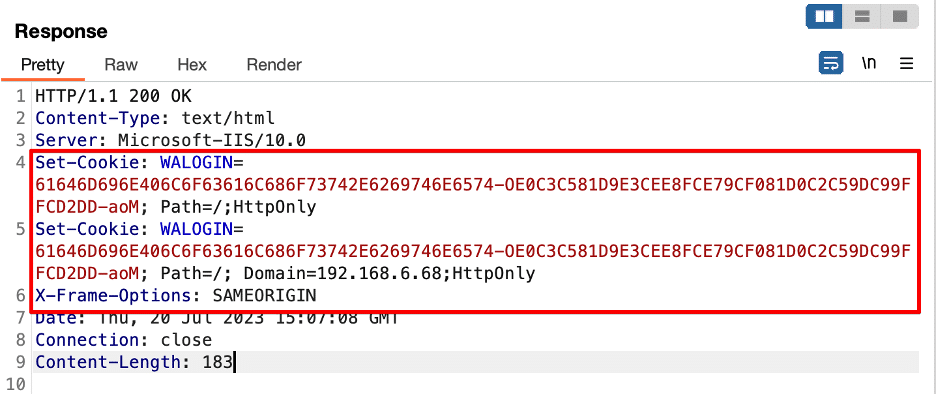Viewport: 936px width, 394px height.
Task: Select the top-bottom split layout icon
Action: 861,16
